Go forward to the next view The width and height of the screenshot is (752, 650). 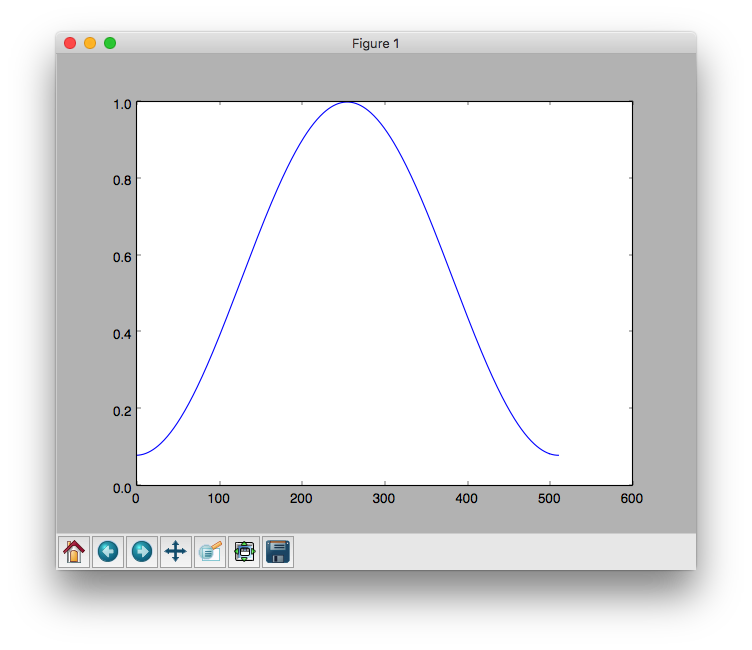142,552
